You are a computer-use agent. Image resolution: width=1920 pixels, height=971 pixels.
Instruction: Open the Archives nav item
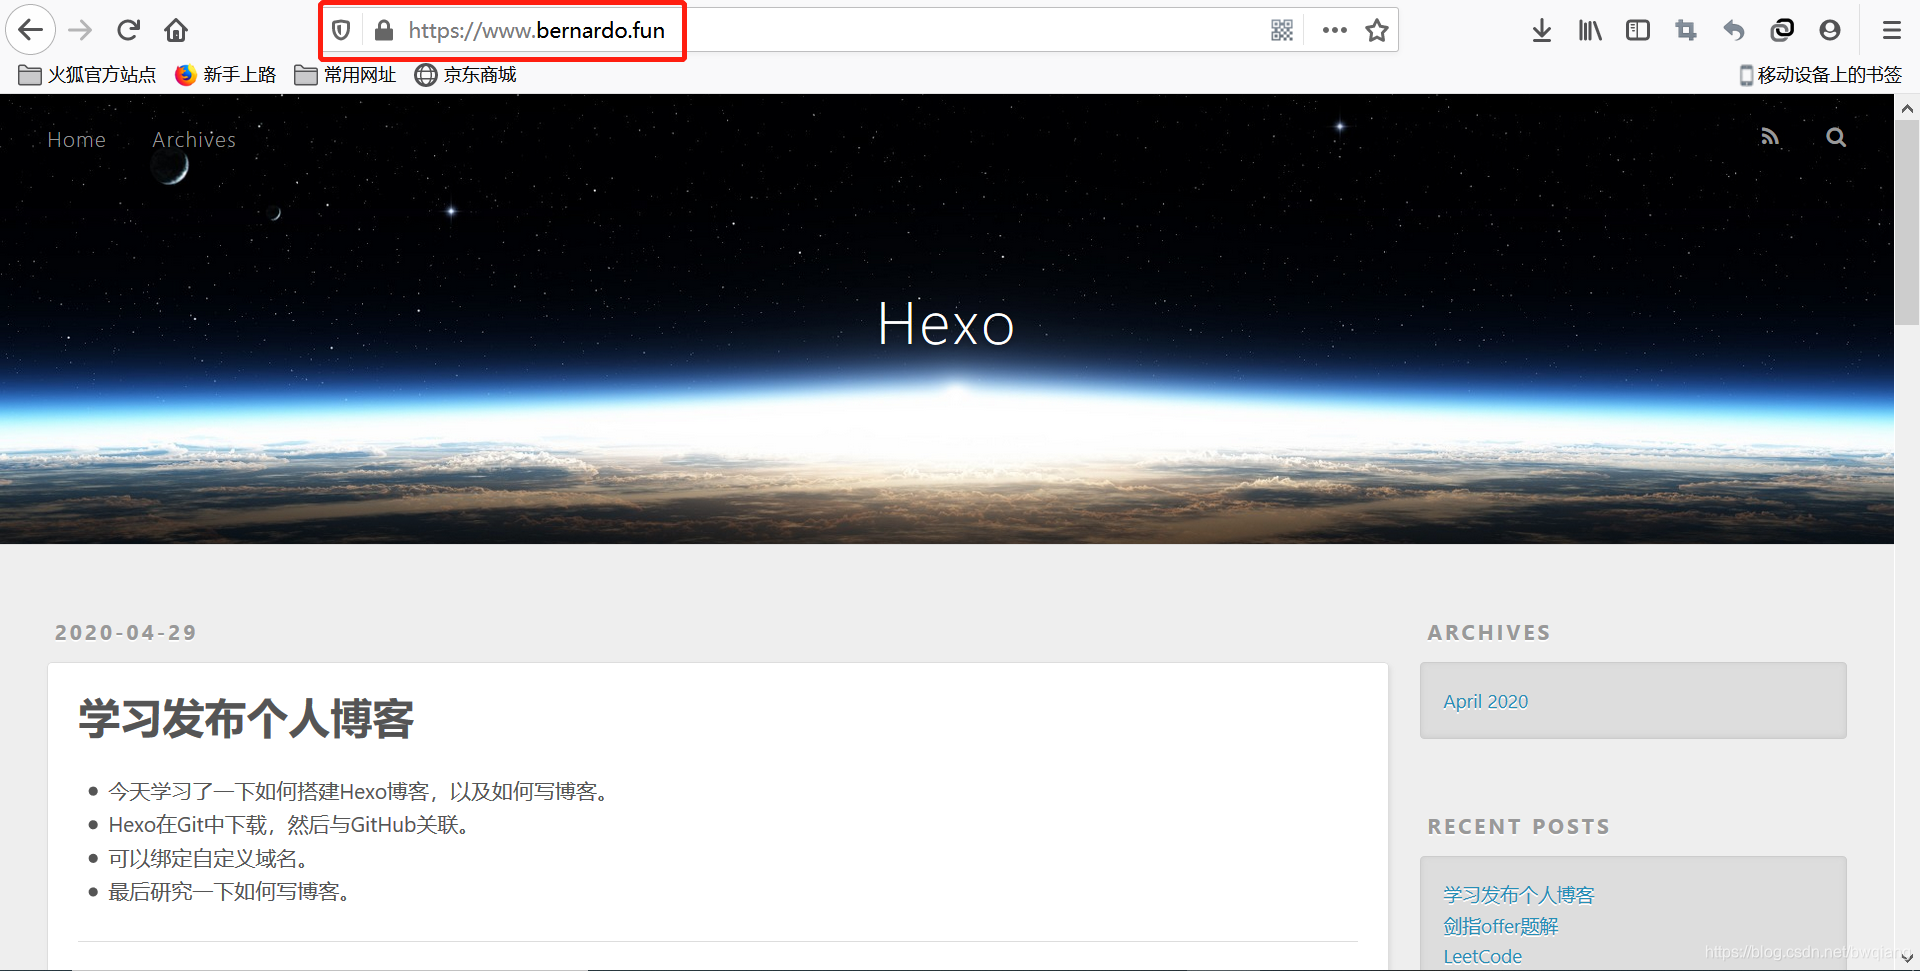[194, 140]
